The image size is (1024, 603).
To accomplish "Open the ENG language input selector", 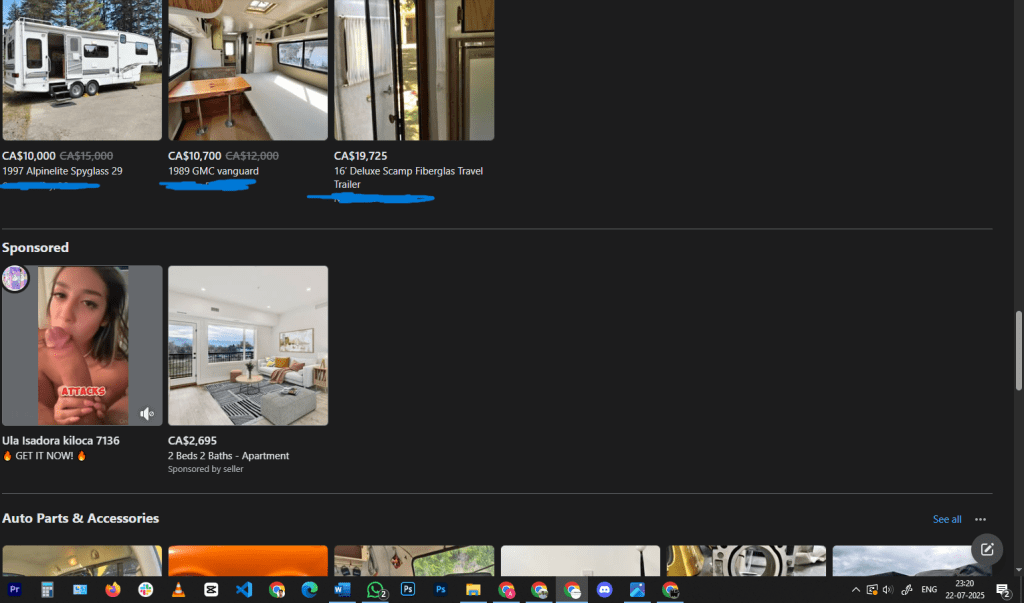I will tap(929, 590).
